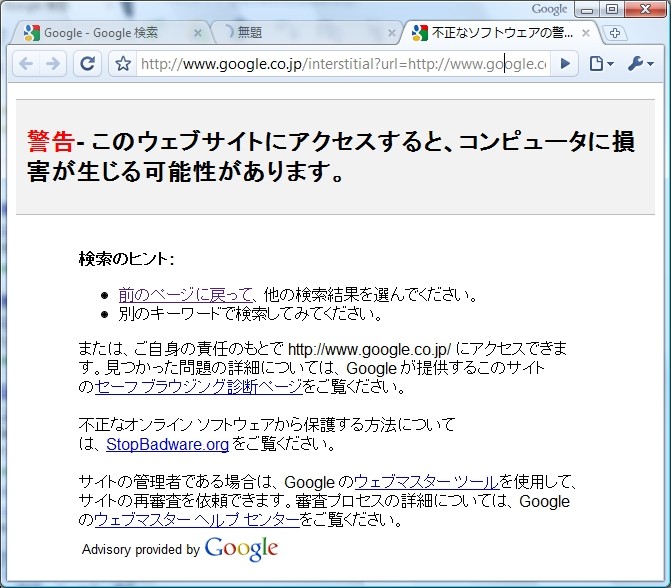This screenshot has height=588, width=671.
Task: Follow the 前のページに戻って link
Action: 185,294
